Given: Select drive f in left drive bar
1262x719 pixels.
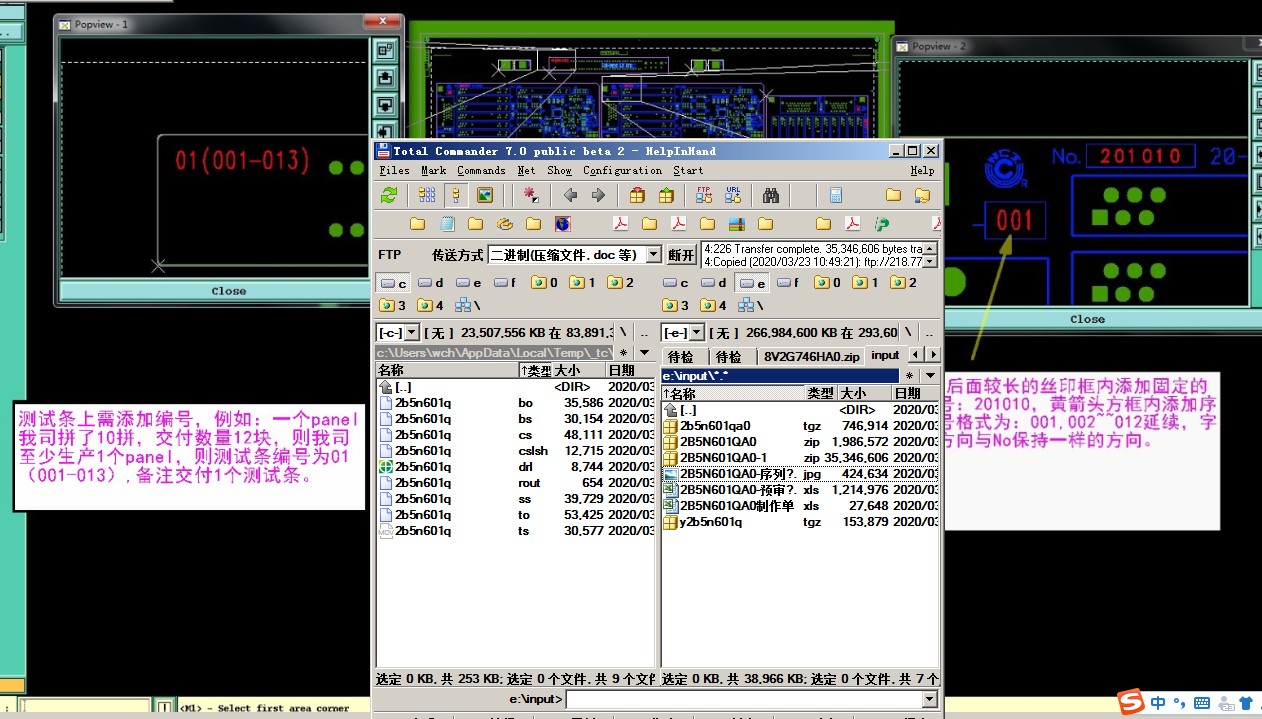Looking at the screenshot, I should click(x=505, y=283).
